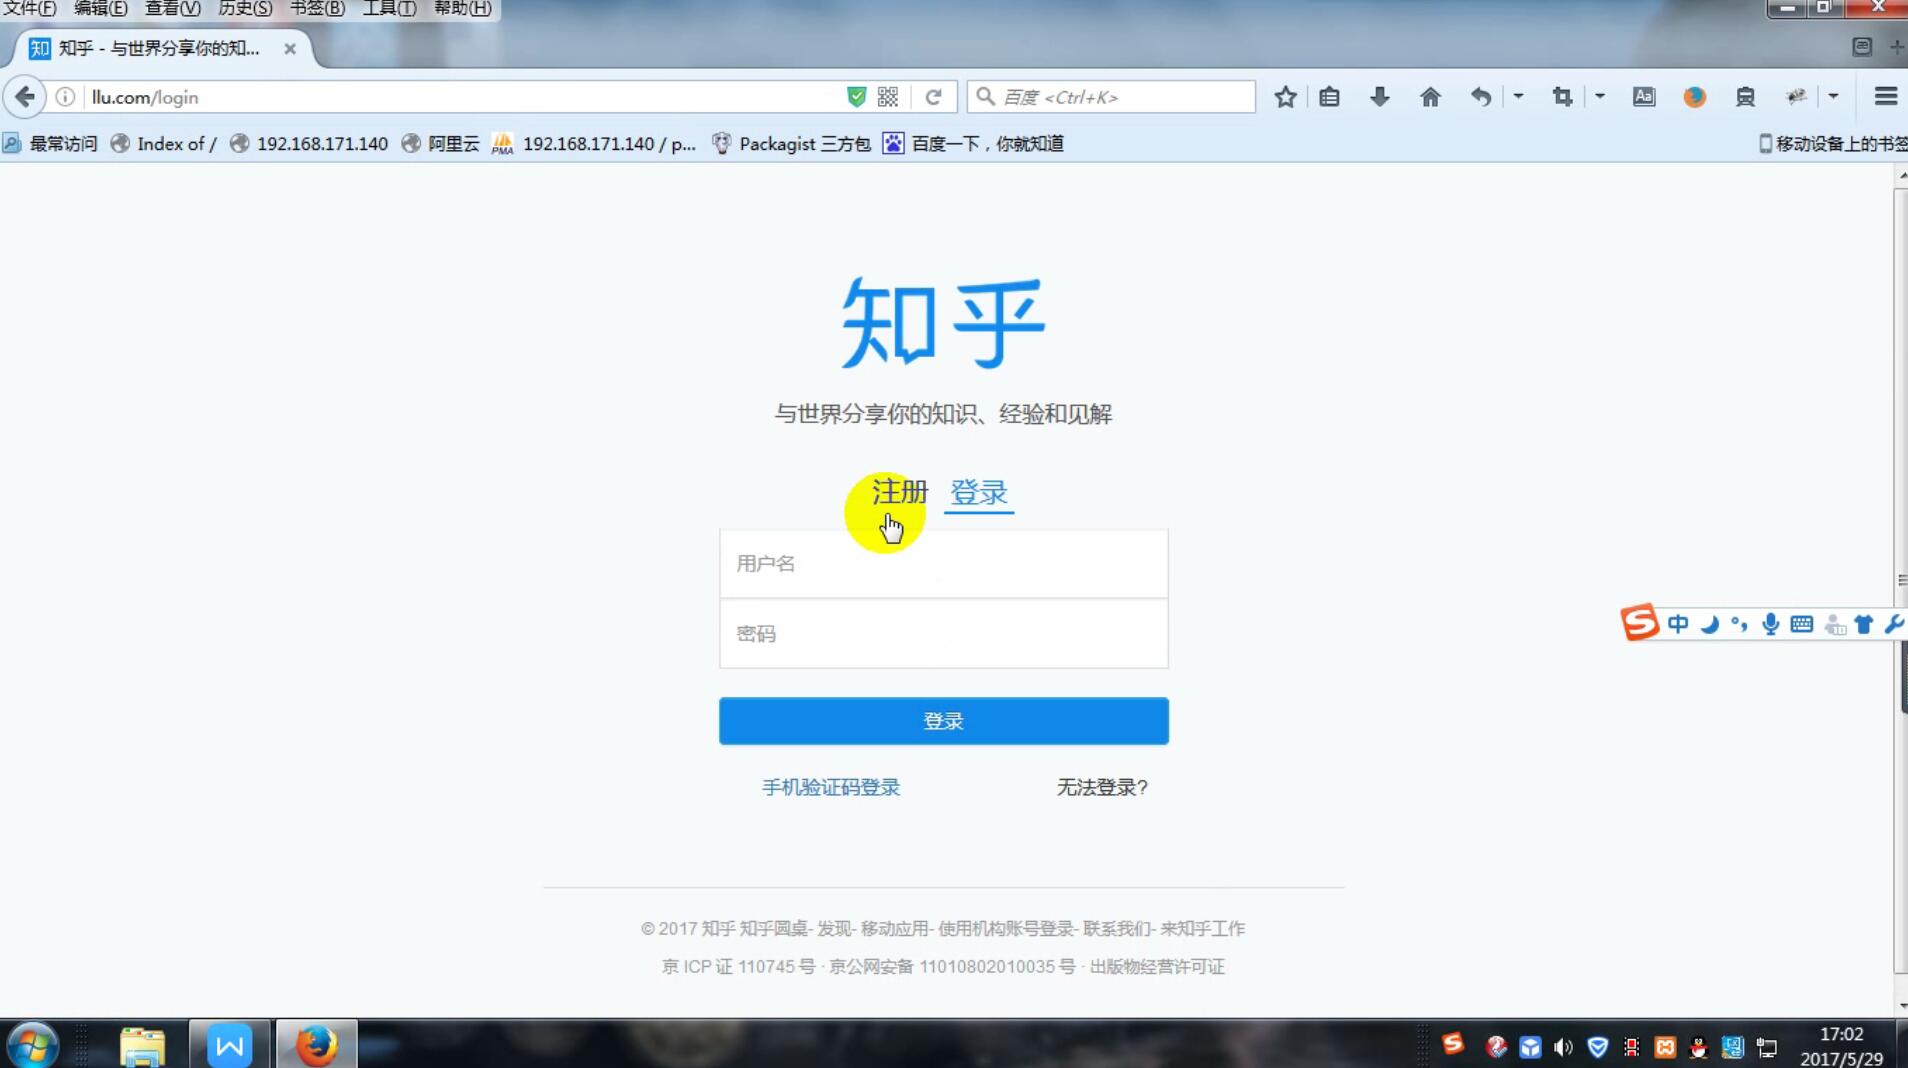Open a new tab with plus button
The width and height of the screenshot is (1908, 1068).
pyautogui.click(x=1895, y=47)
